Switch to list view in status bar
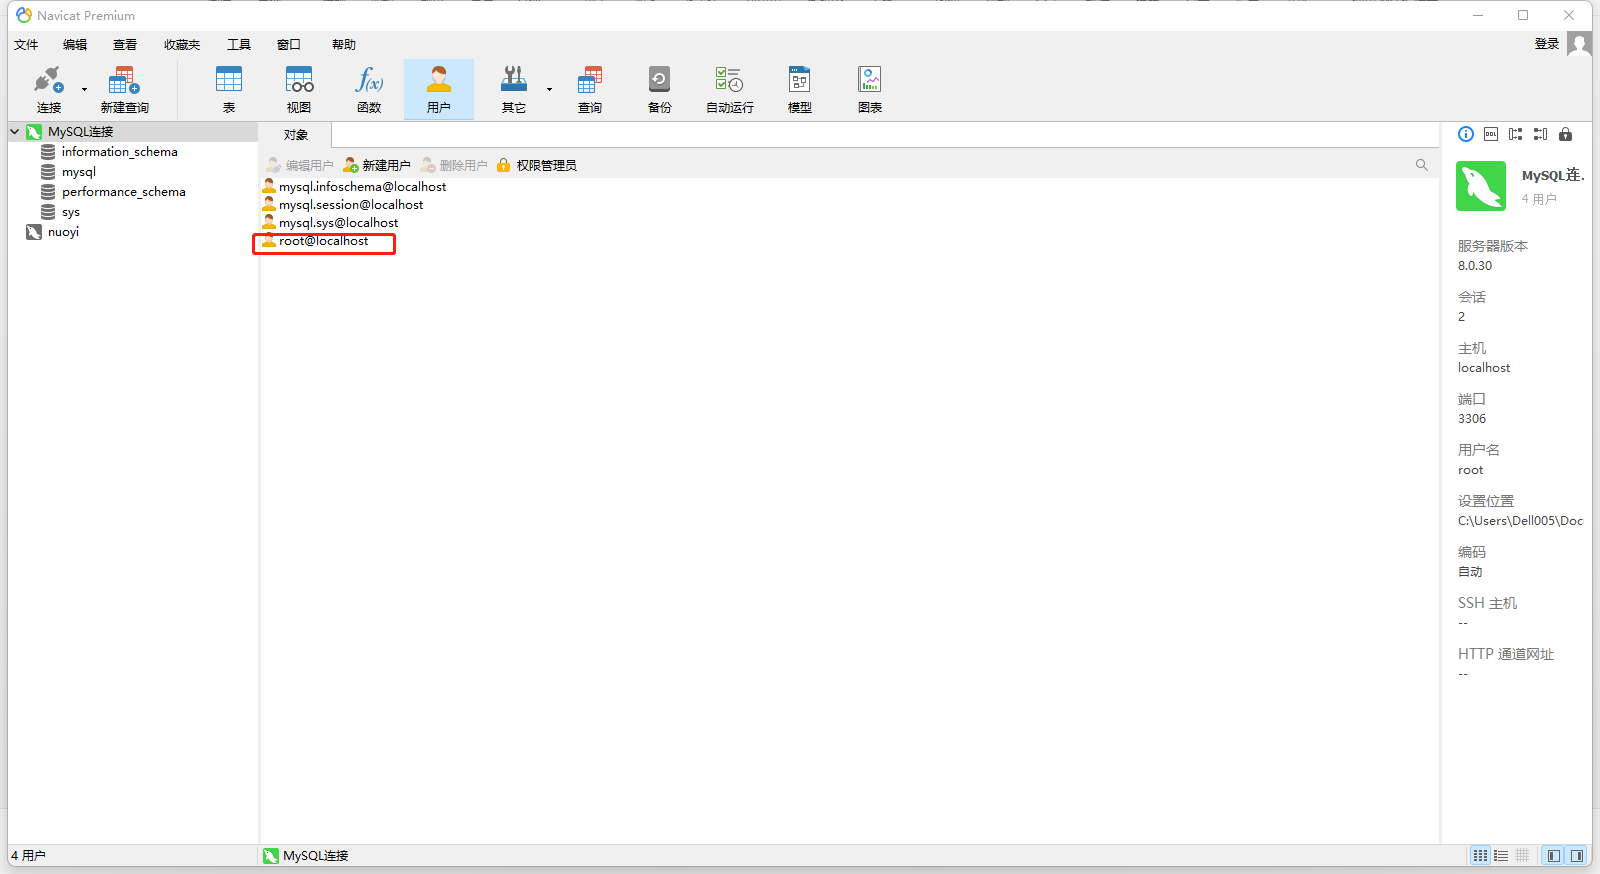 click(1501, 856)
